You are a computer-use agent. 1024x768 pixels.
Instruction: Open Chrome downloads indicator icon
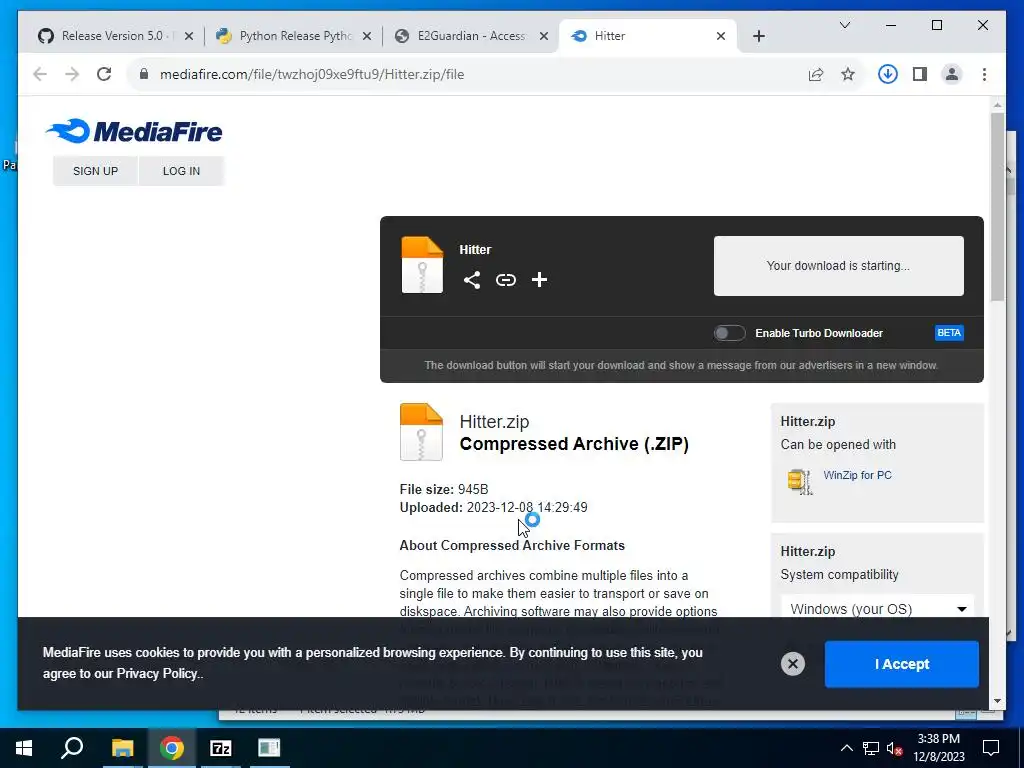(887, 74)
